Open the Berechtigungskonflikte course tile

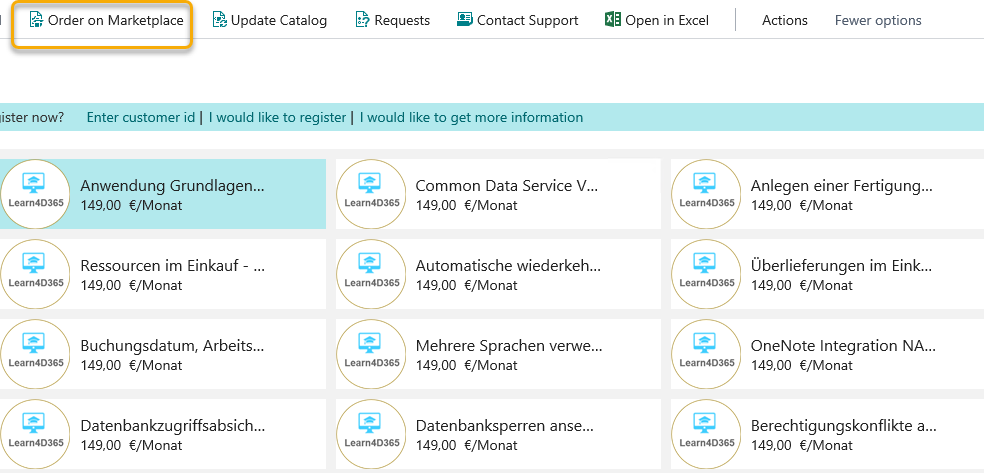coord(843,434)
